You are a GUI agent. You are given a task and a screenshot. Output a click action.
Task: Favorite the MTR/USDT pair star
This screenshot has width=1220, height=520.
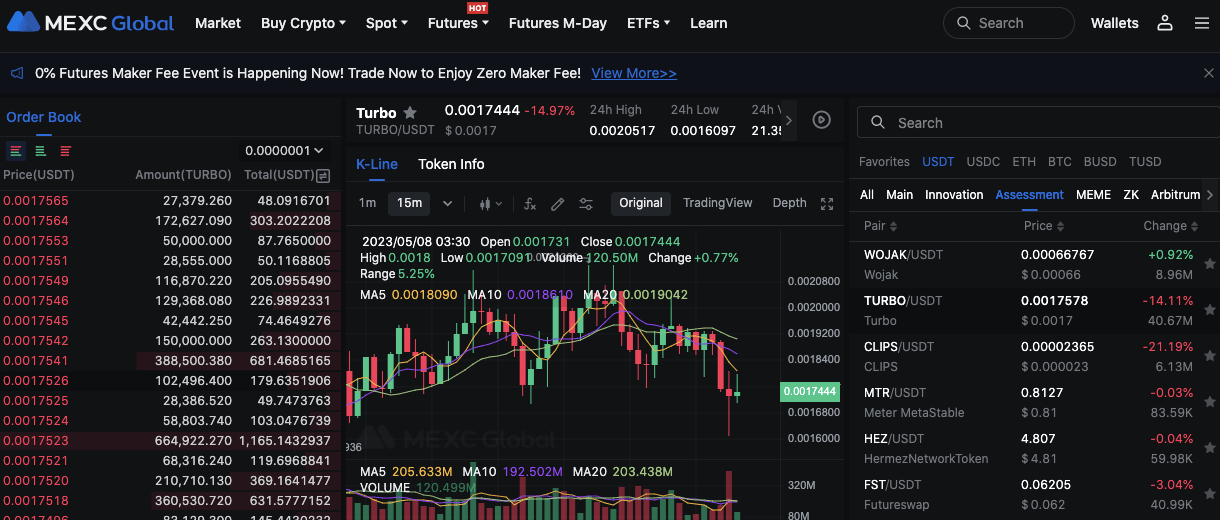1210,403
